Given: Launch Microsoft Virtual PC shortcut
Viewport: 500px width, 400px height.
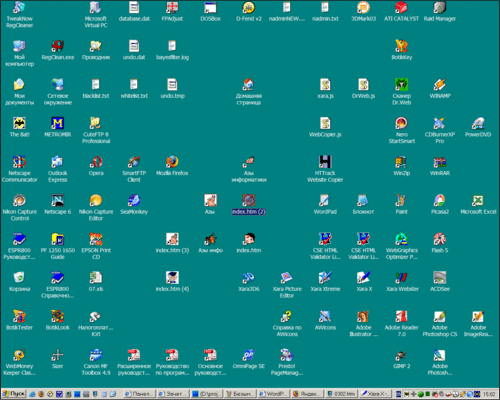Looking at the screenshot, I should [x=96, y=7].
